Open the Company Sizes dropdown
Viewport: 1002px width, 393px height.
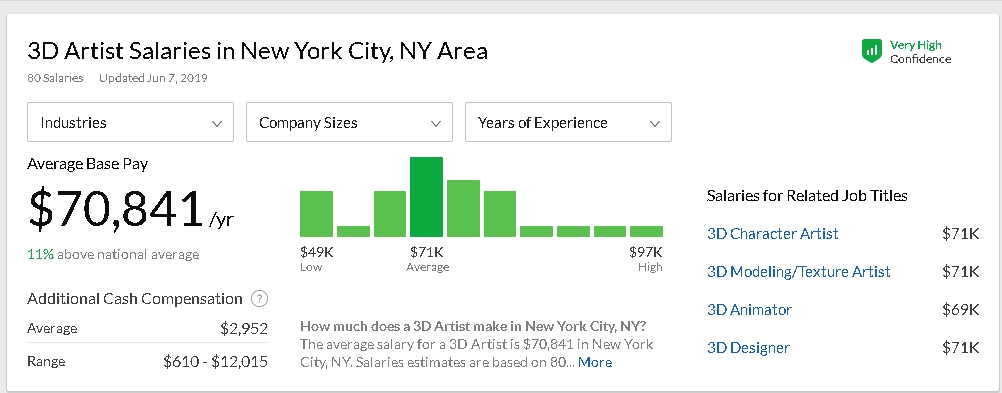349,122
